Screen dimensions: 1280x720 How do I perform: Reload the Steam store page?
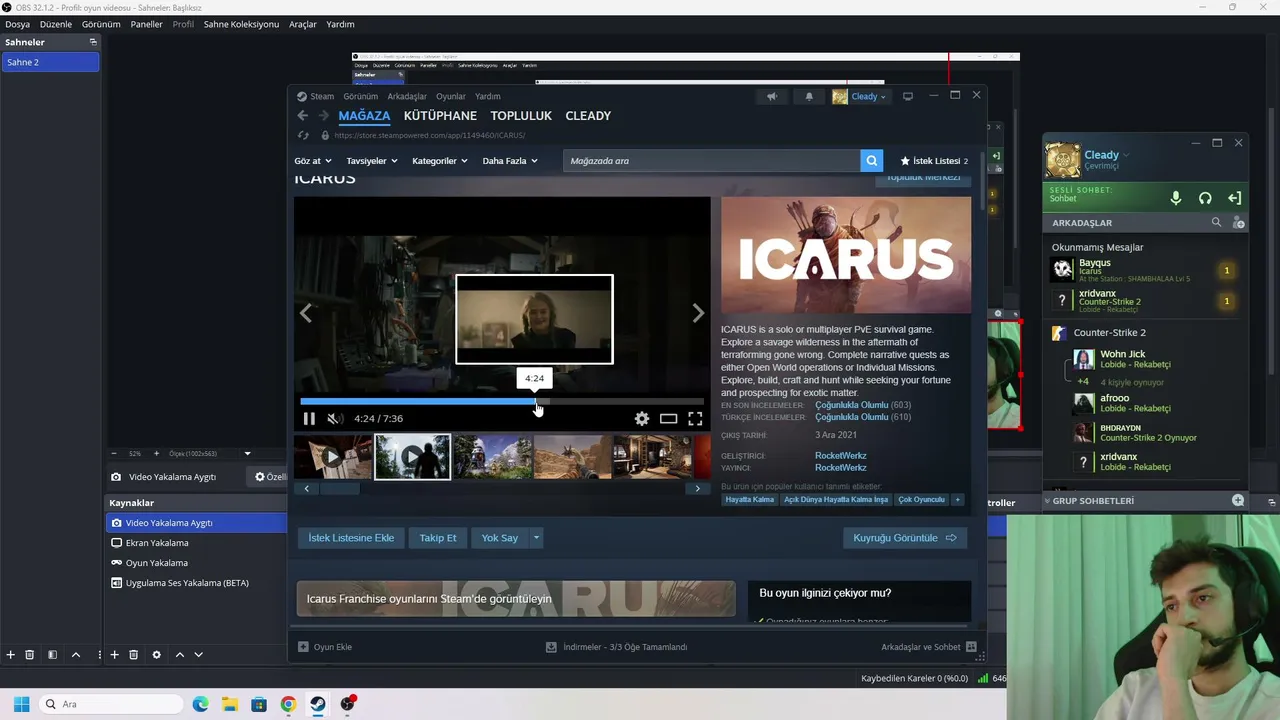coord(303,135)
